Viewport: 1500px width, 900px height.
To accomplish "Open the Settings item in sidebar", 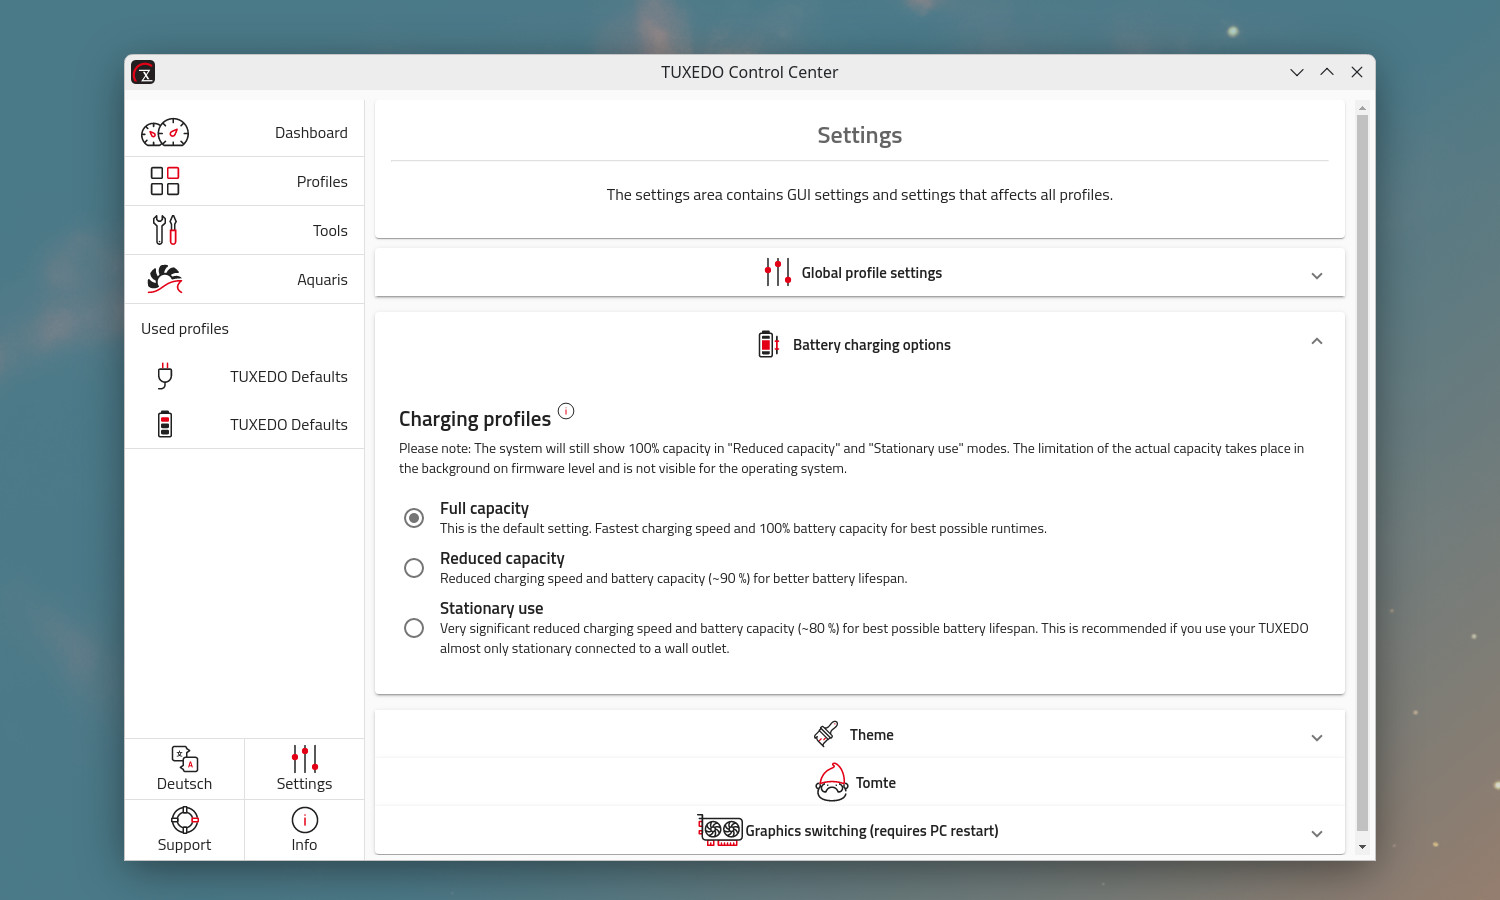I will (x=305, y=768).
